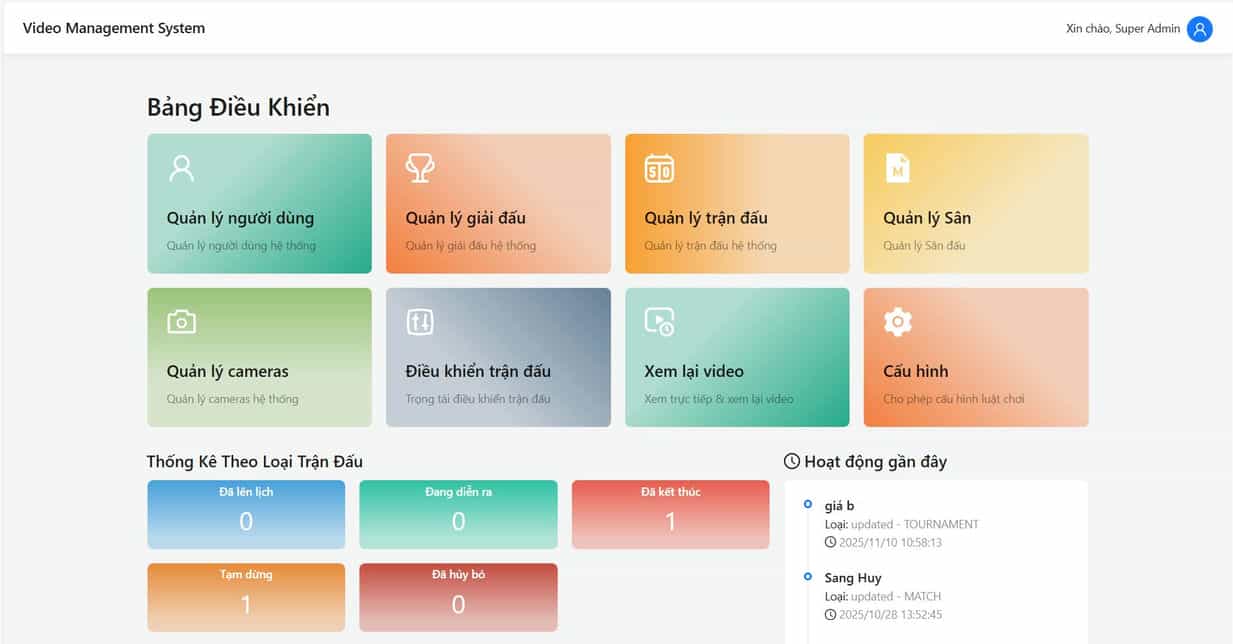Click the trophy icon on Quản lý giải đấu card

pos(420,168)
